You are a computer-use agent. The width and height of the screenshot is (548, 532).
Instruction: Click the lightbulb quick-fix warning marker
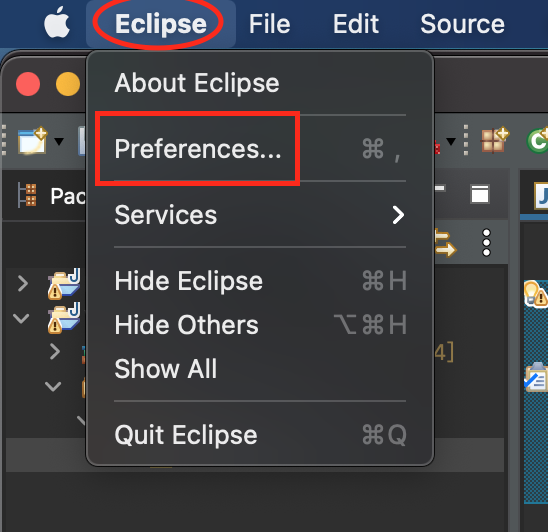(x=535, y=294)
